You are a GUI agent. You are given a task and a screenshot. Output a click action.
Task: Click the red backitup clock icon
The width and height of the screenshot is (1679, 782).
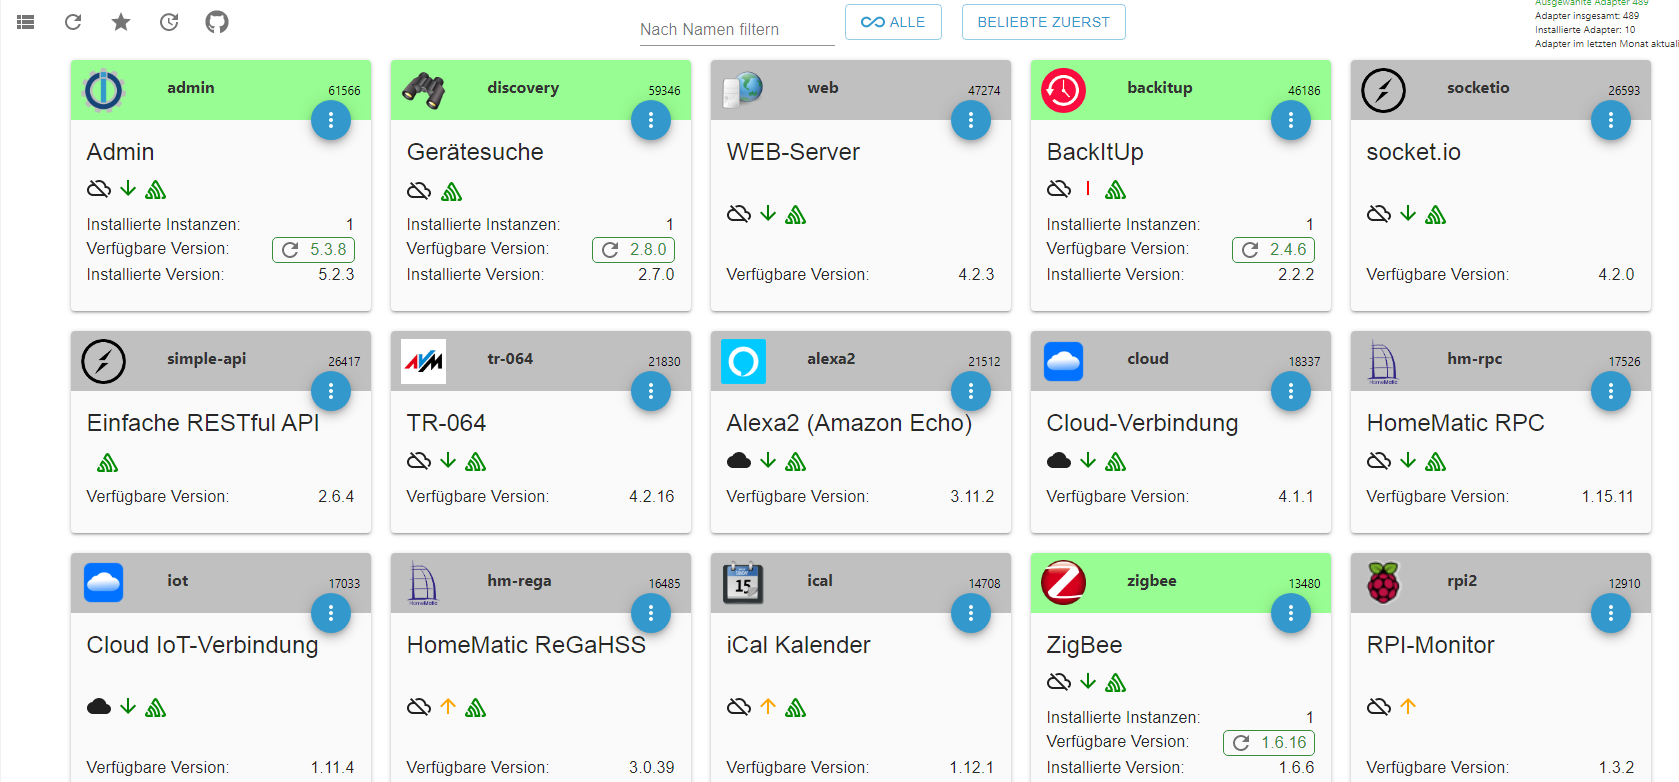(1063, 90)
